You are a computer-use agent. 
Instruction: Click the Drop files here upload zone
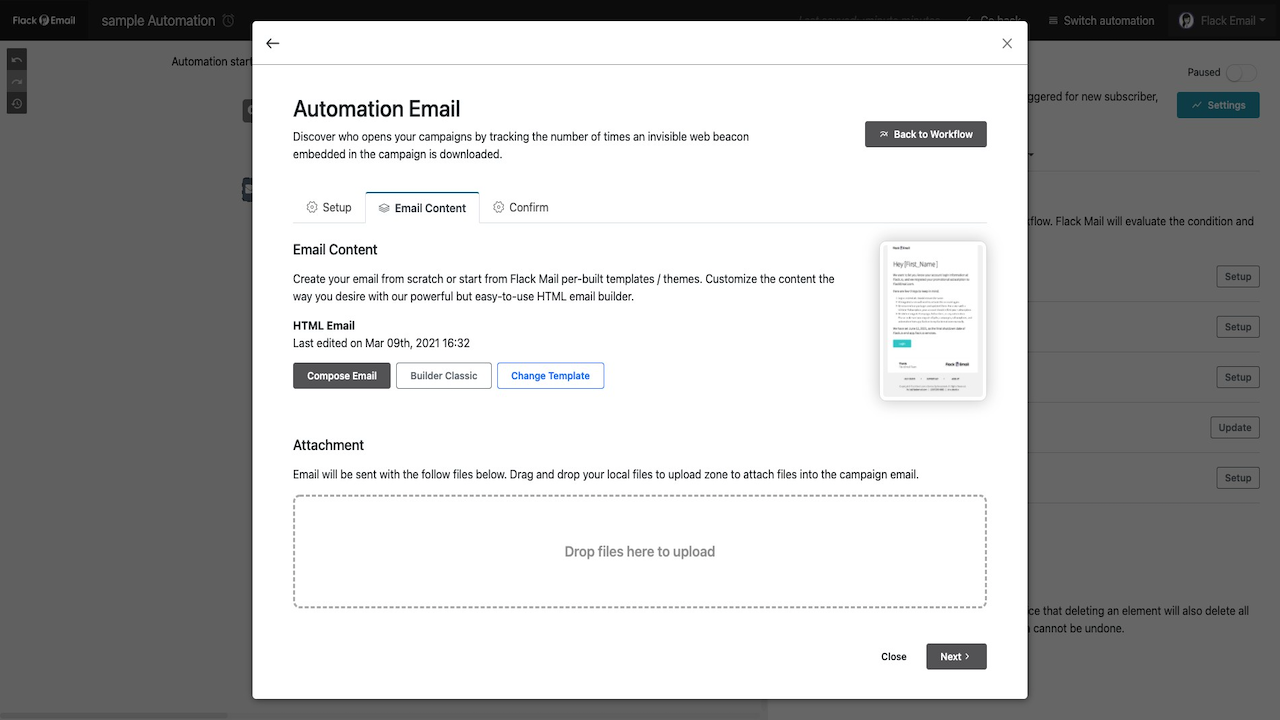click(640, 551)
